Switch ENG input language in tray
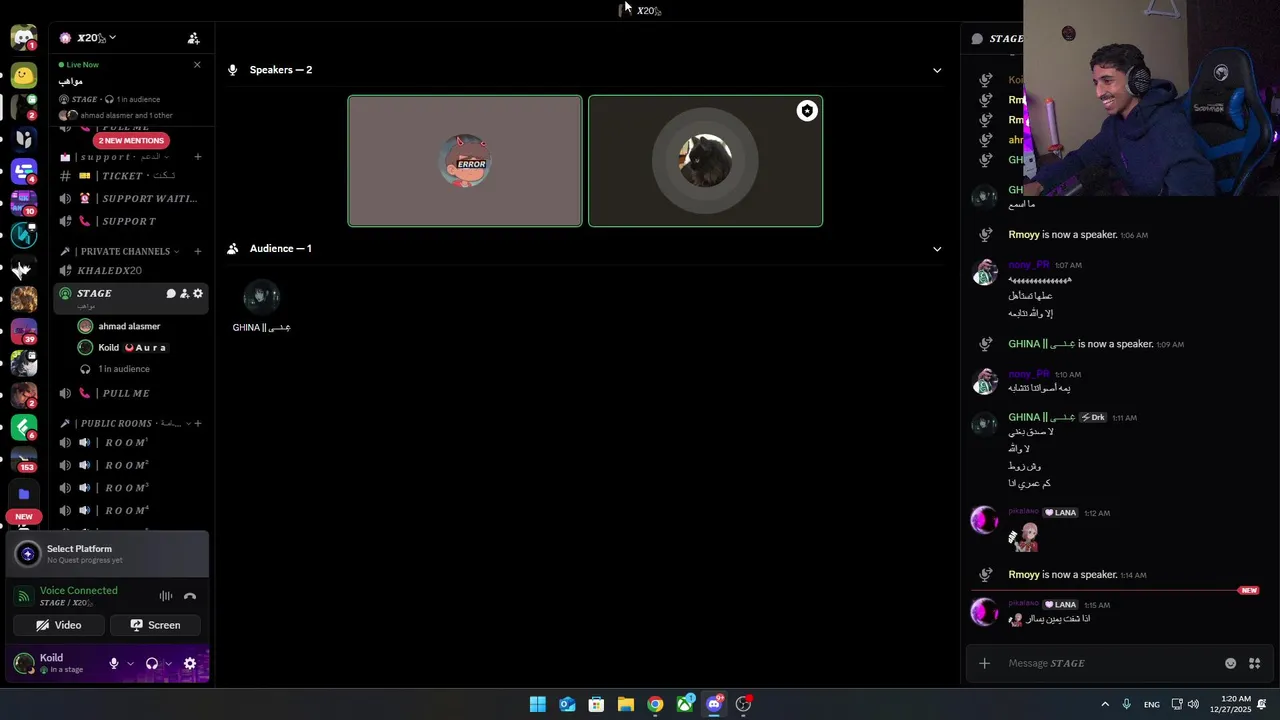The image size is (1280, 720). tap(1152, 704)
